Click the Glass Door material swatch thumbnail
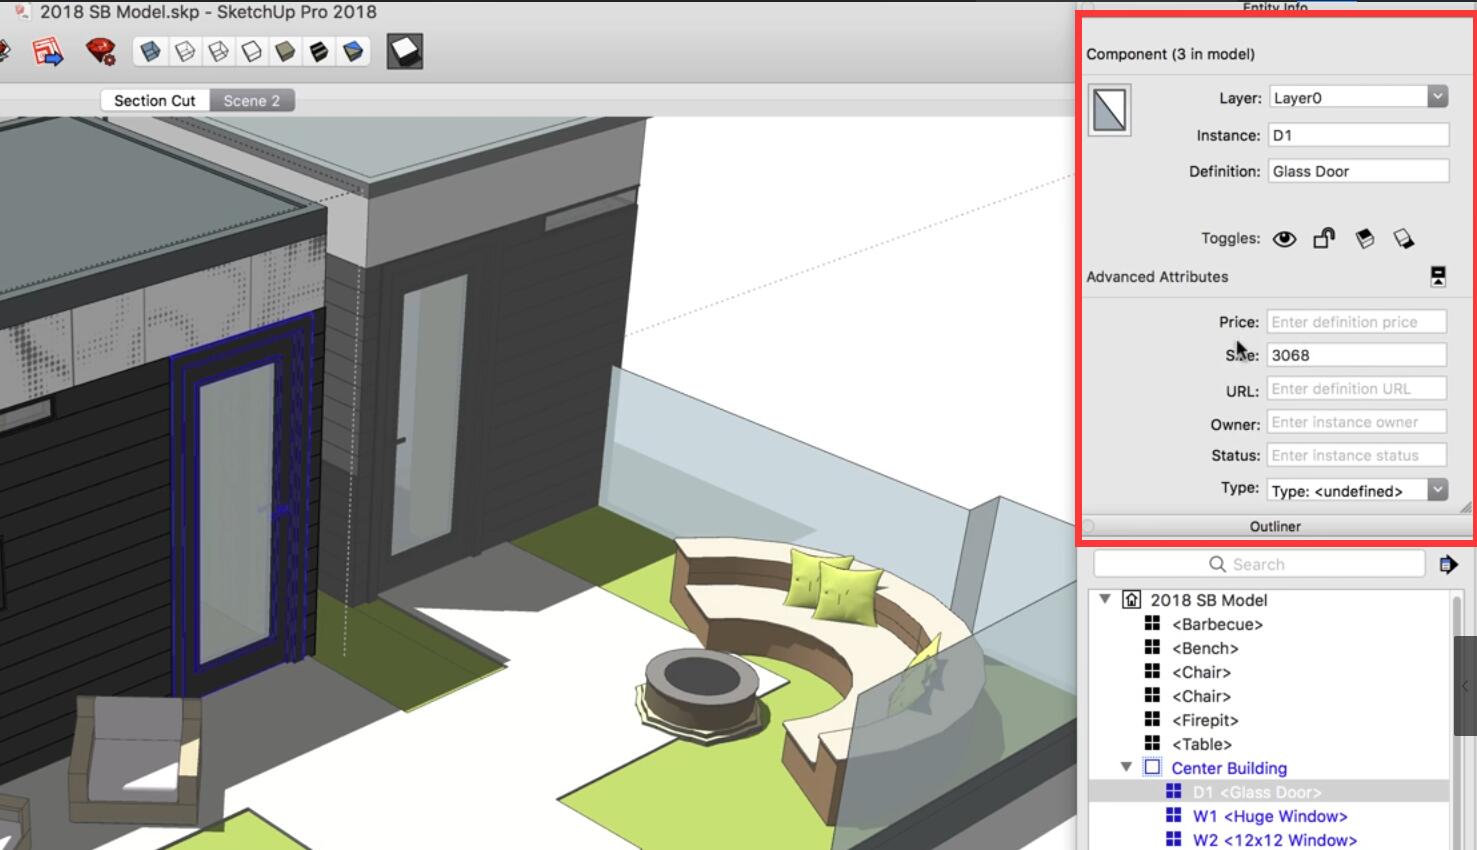 (1109, 110)
